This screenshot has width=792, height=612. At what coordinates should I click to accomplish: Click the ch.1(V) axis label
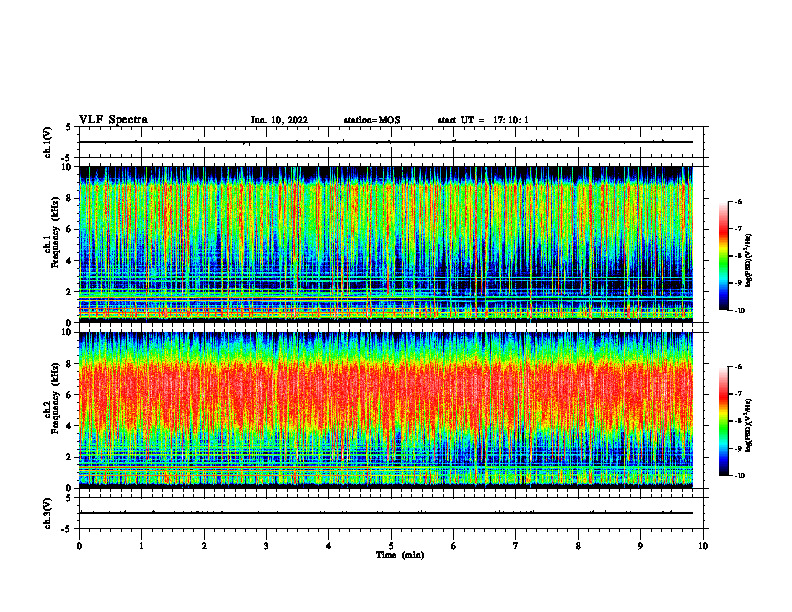point(47,142)
